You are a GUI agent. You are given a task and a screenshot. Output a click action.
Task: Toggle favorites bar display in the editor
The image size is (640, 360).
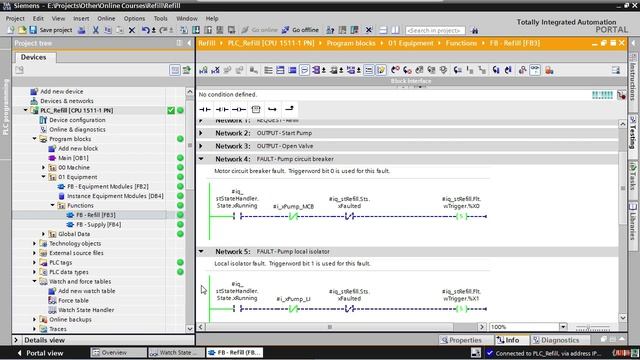pyautogui.click(x=381, y=70)
